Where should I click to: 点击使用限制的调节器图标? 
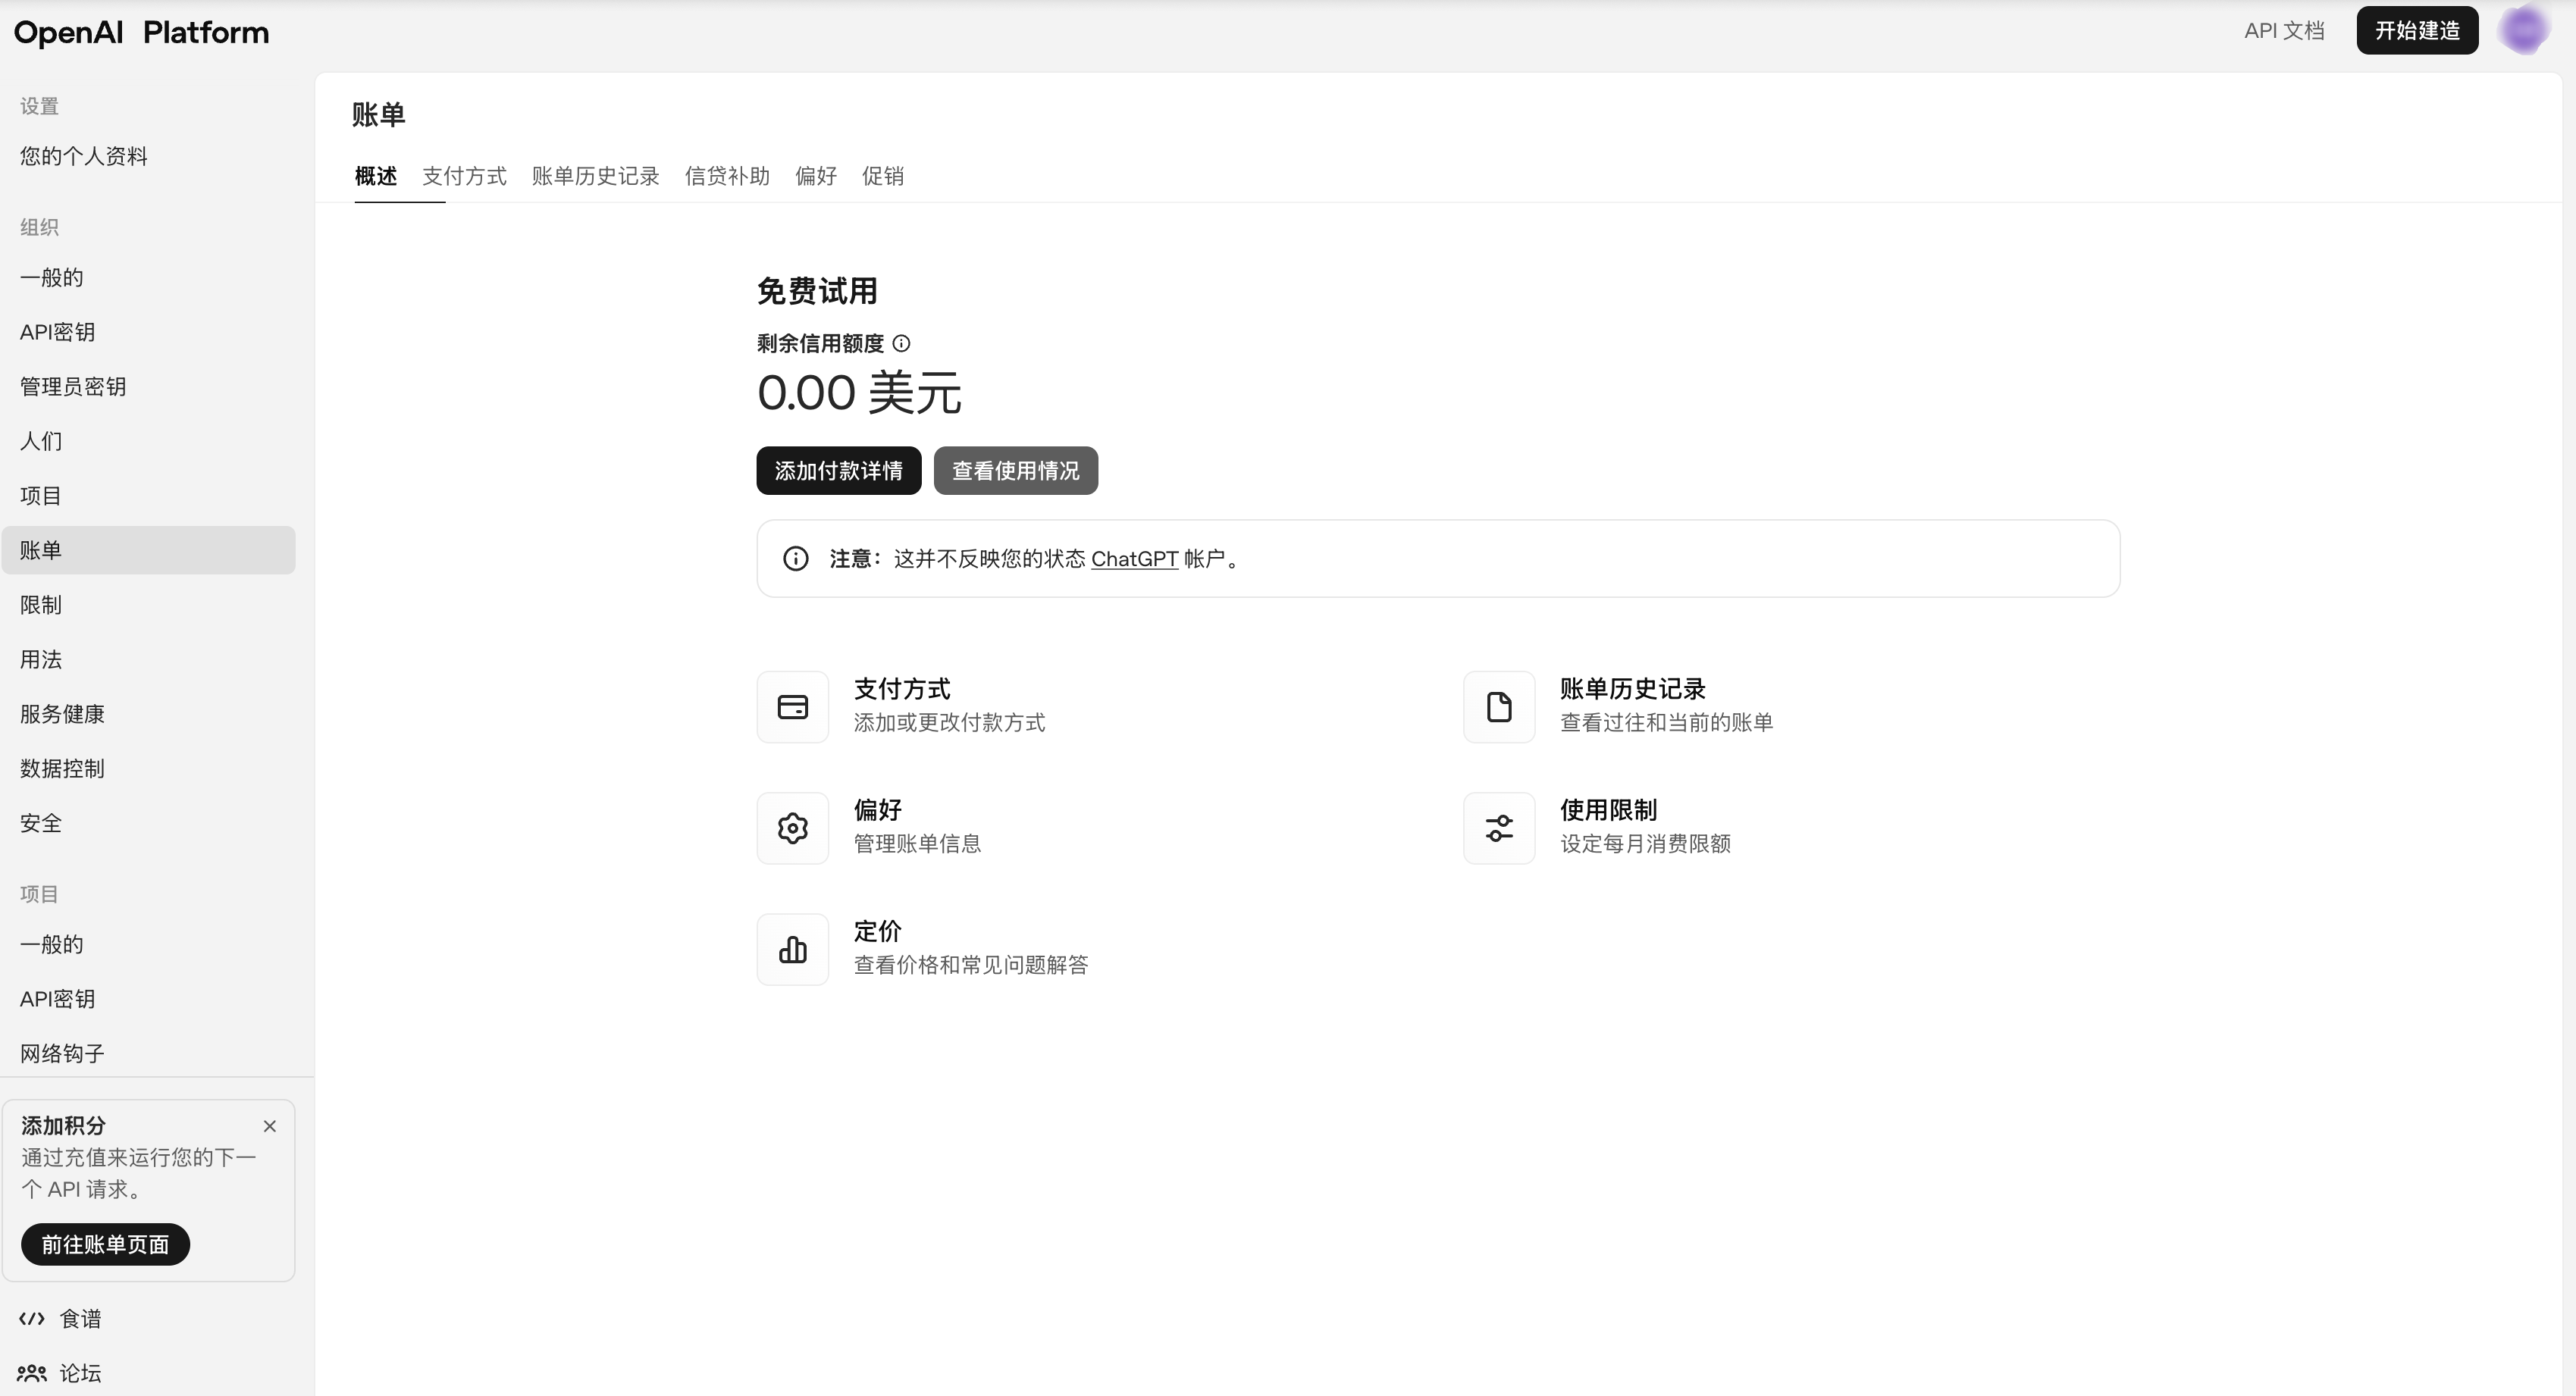1498,827
